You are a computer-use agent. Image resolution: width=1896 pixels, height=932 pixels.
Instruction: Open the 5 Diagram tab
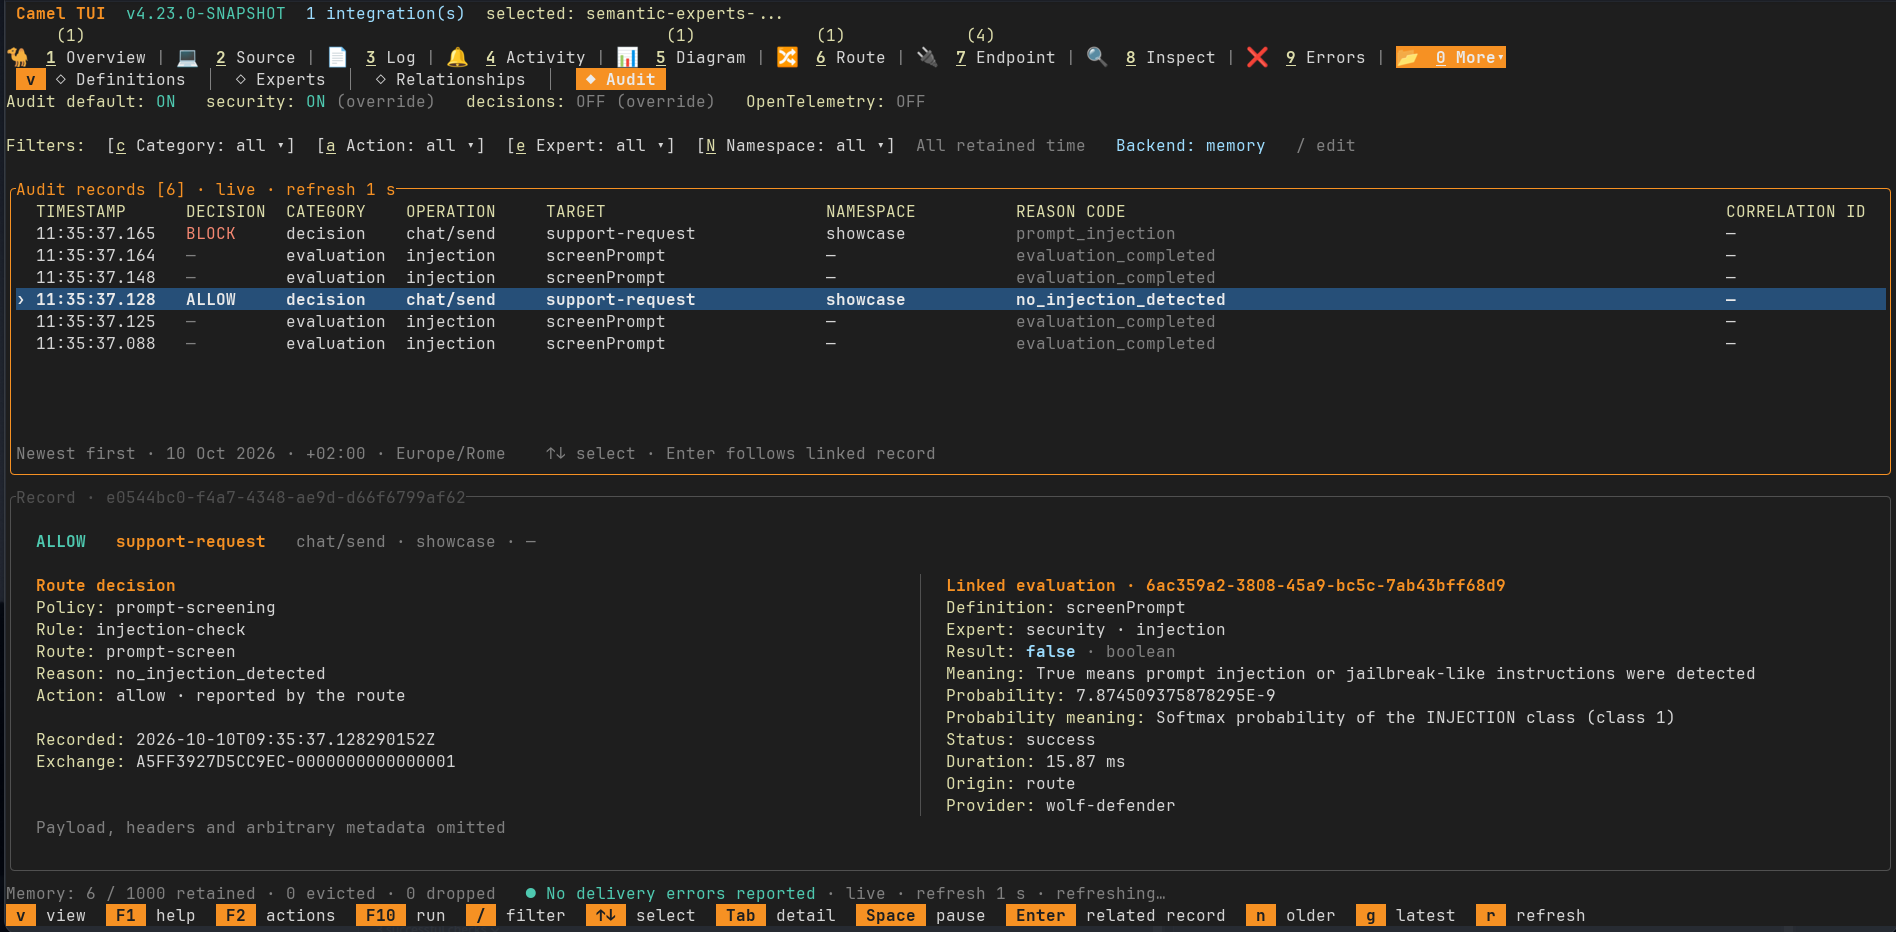pos(701,57)
